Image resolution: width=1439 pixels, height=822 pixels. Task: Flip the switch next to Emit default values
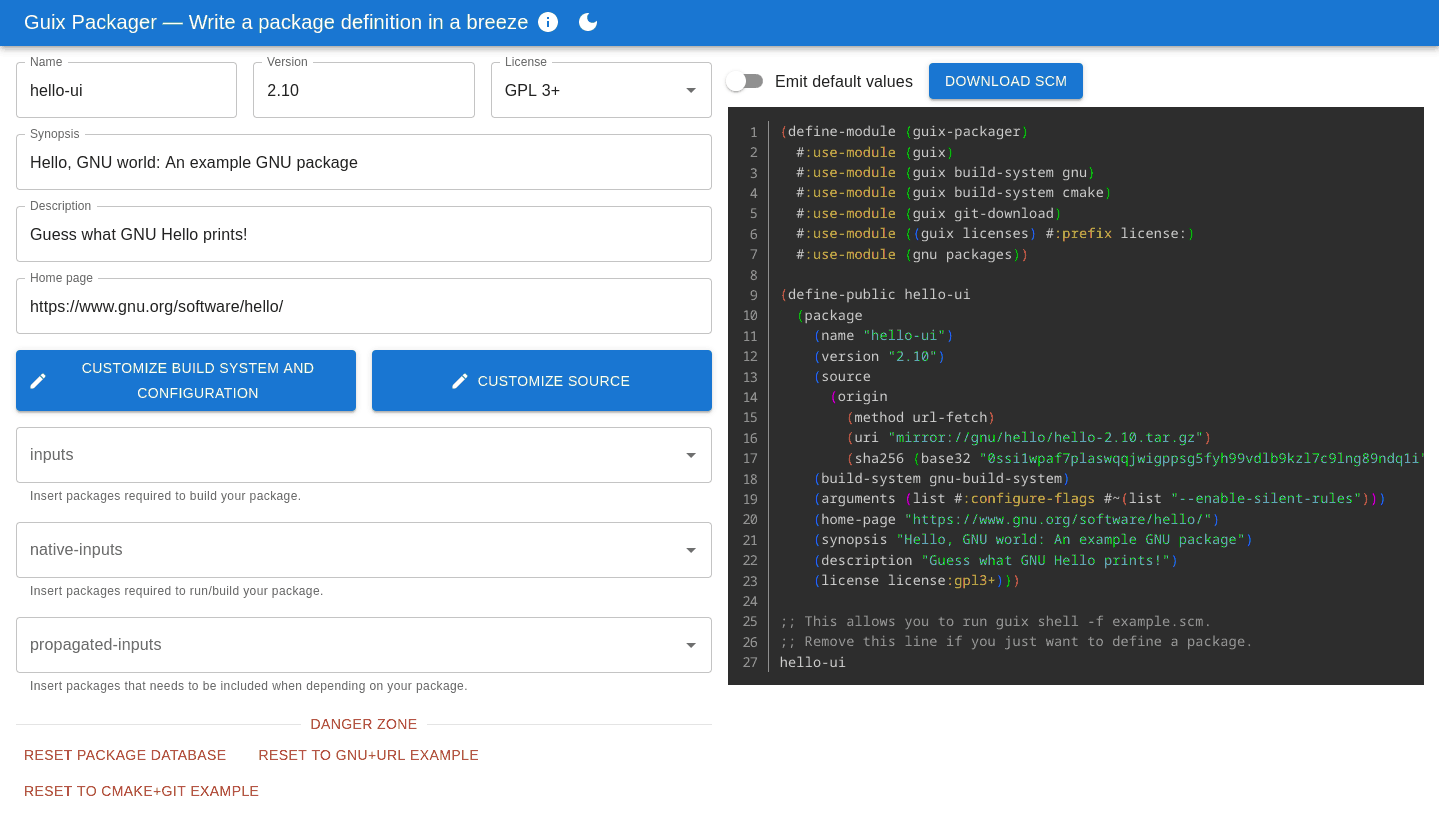[x=745, y=81]
